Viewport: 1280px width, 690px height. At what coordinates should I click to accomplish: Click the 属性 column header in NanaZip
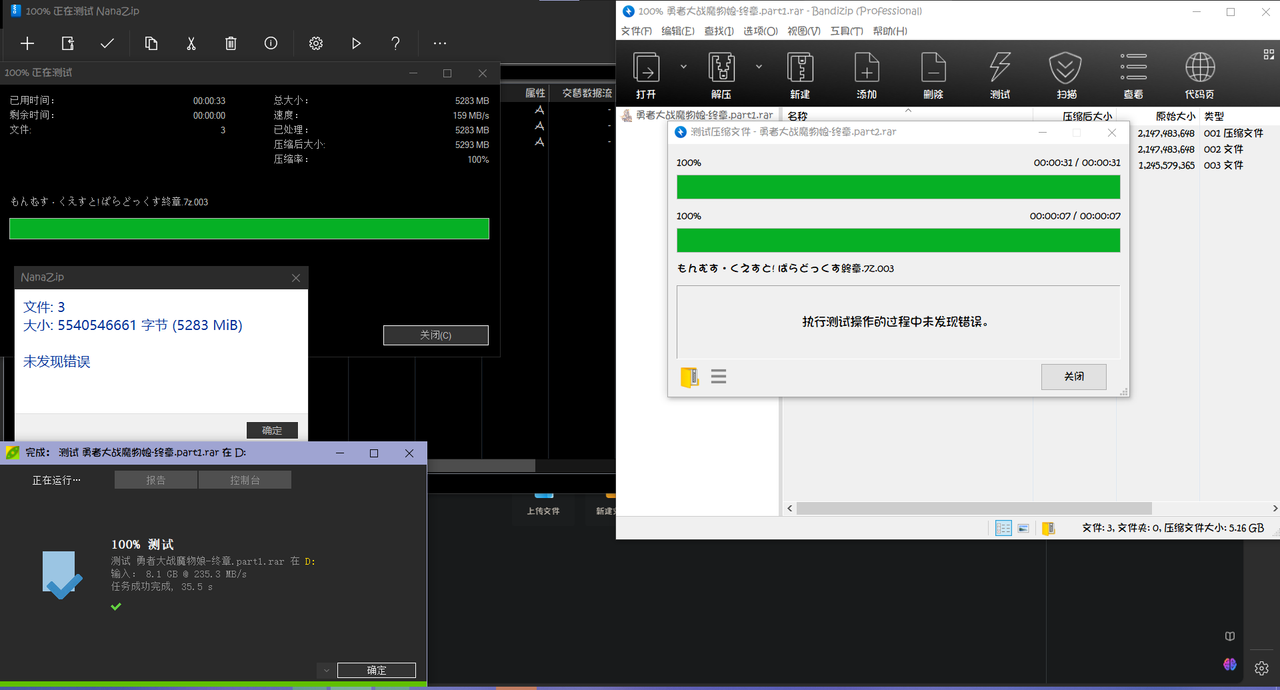click(535, 92)
